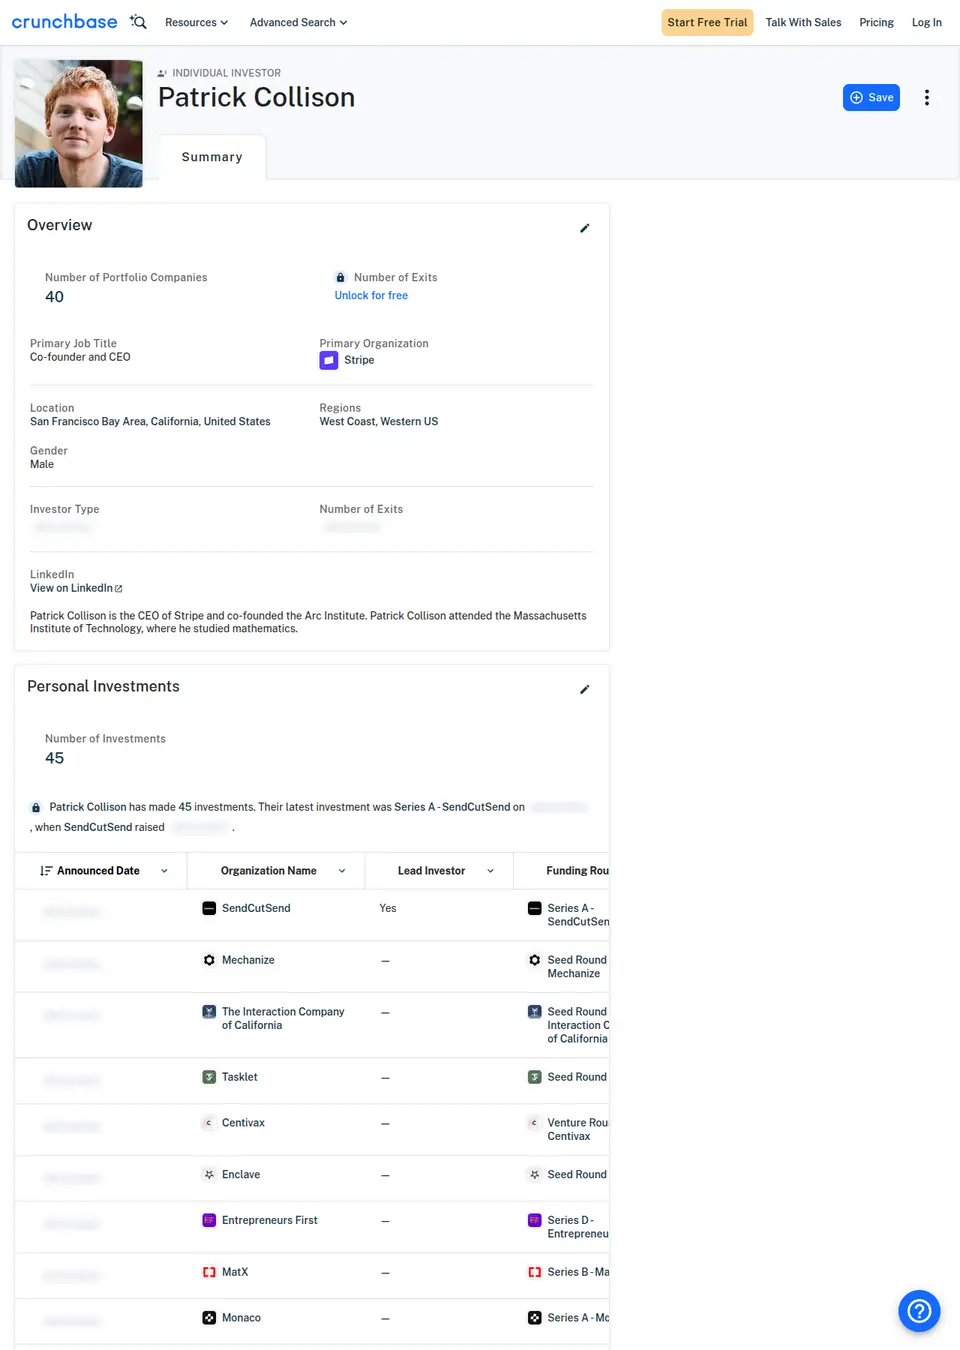Open the Entrepreneurs First organization link
Image resolution: width=960 pixels, height=1350 pixels.
270,1220
